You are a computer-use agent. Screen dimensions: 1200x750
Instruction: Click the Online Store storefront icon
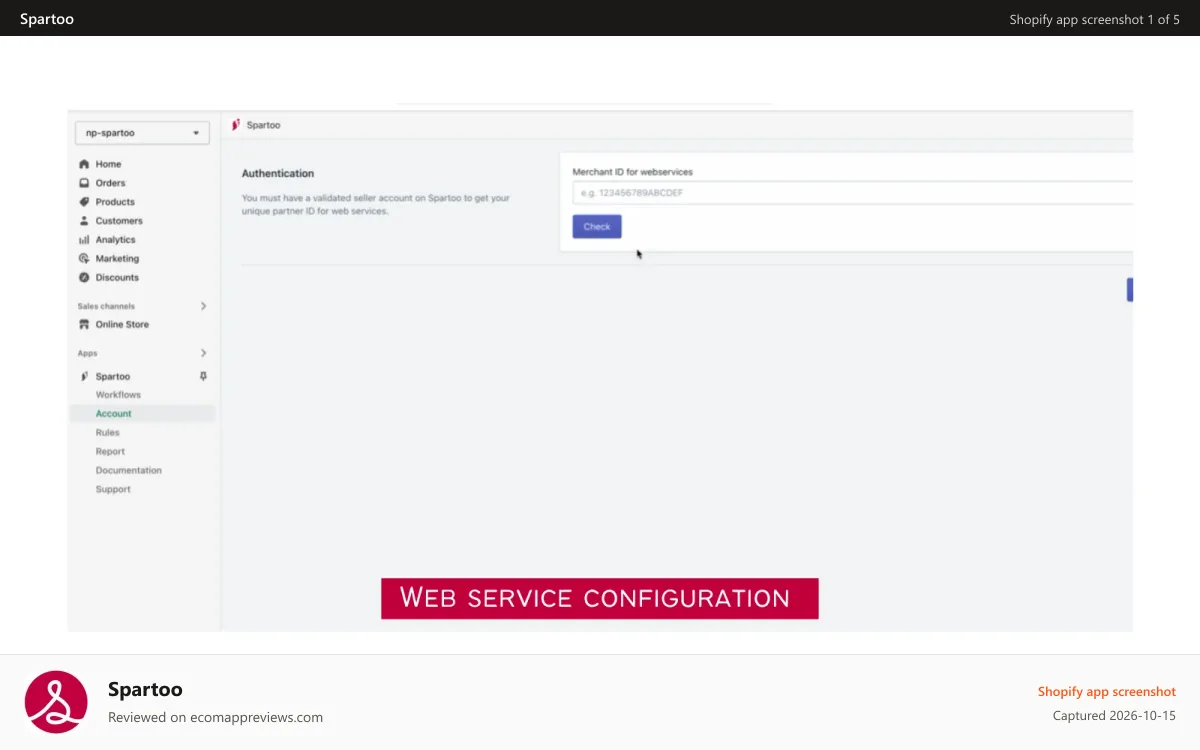84,325
